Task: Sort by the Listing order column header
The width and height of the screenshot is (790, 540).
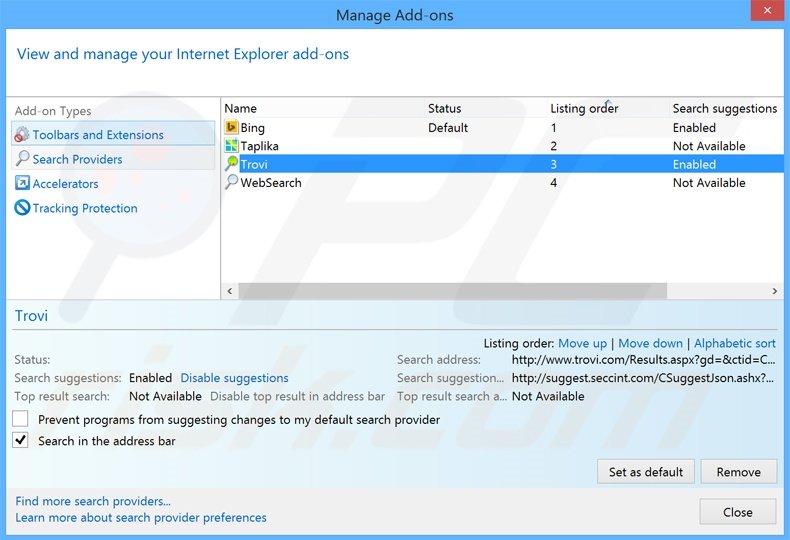Action: click(x=584, y=108)
